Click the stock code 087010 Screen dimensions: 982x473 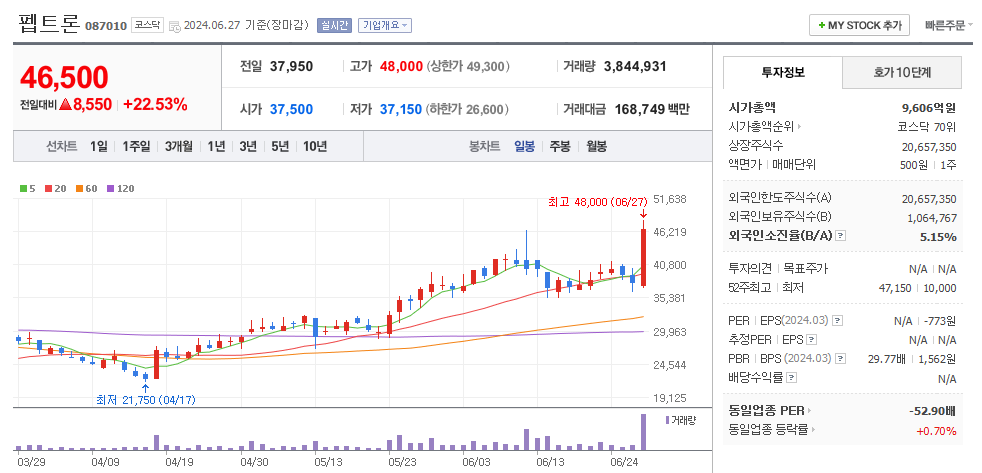pos(105,26)
